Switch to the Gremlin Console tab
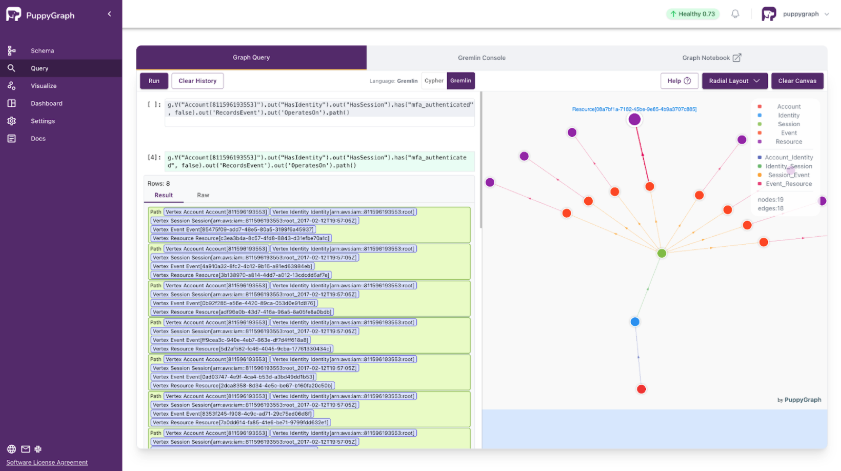Image resolution: width=841 pixels, height=471 pixels. tap(482, 58)
